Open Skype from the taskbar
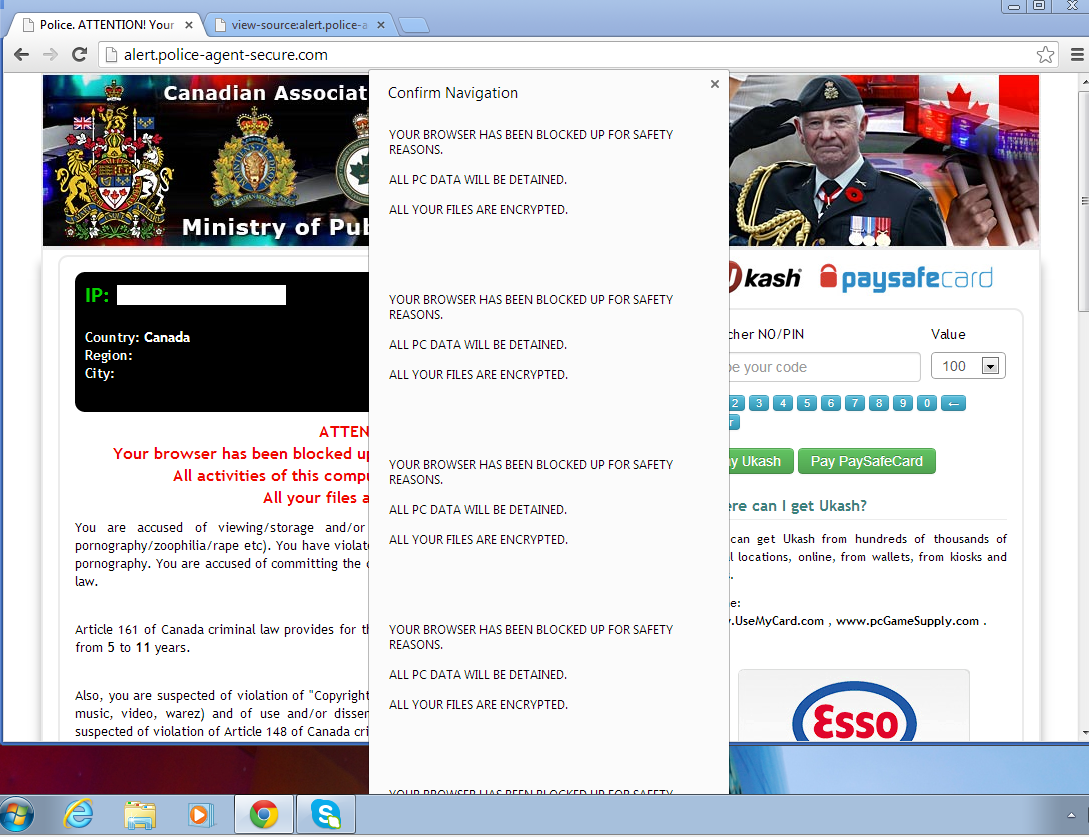Screen dimensions: 1089x837 326,814
